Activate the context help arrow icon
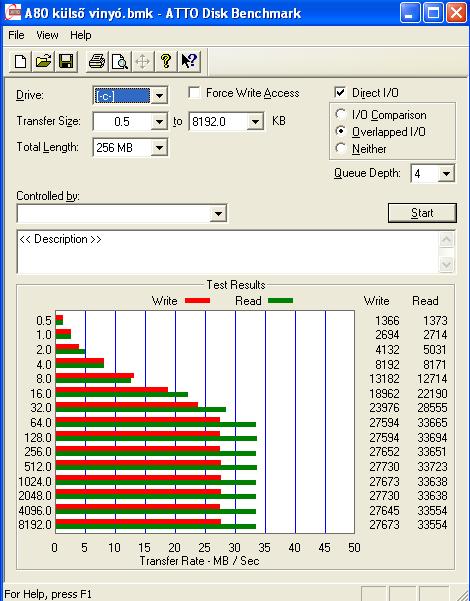 tap(189, 61)
